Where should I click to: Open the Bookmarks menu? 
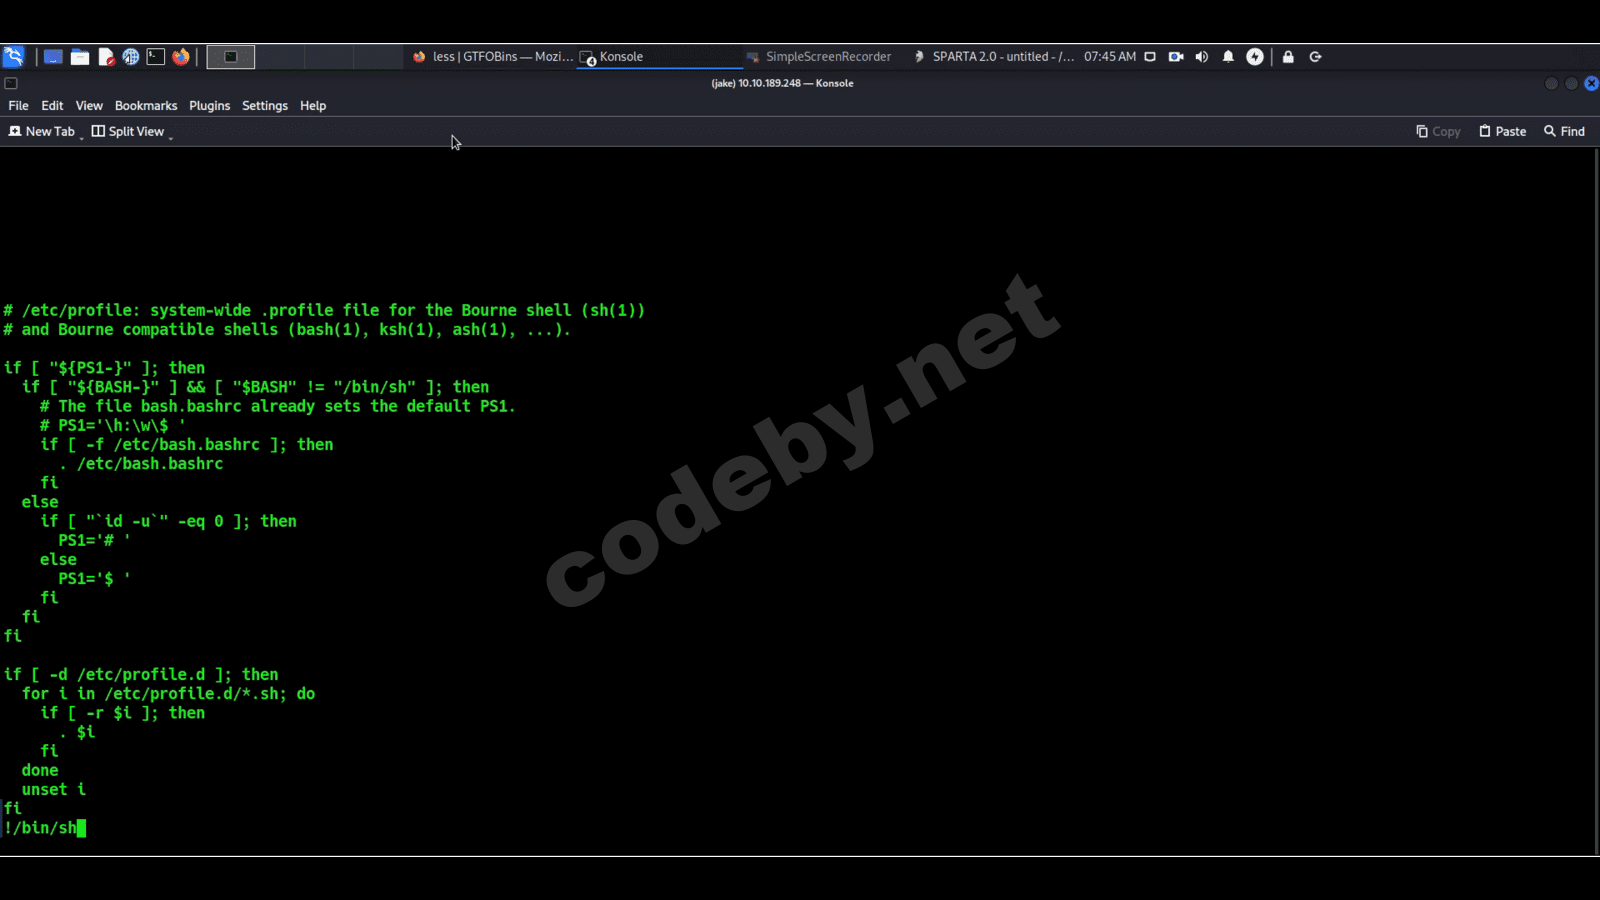point(146,106)
